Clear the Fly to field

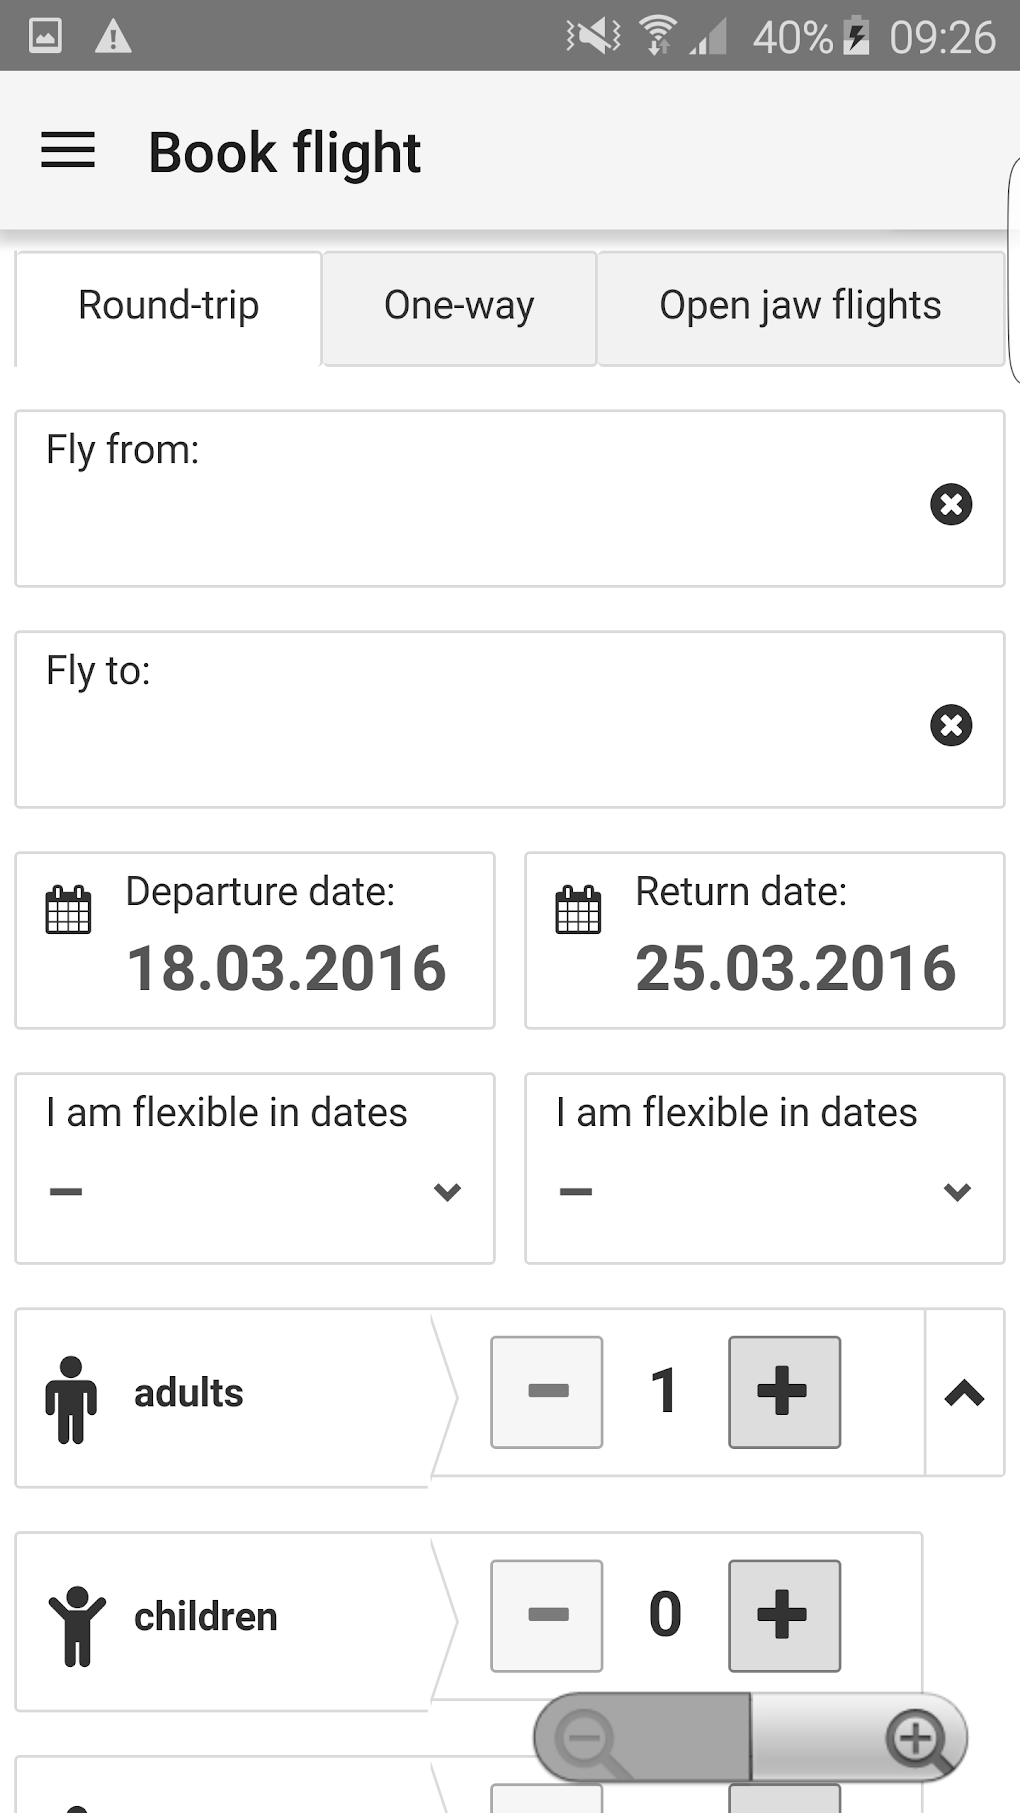coord(951,725)
